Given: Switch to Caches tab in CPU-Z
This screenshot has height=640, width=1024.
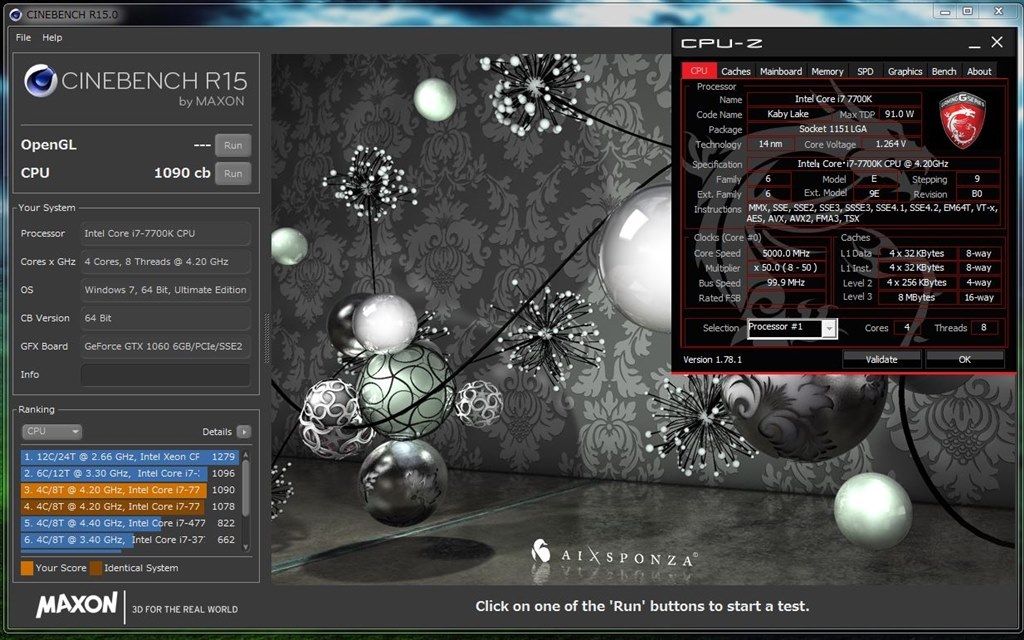Looking at the screenshot, I should tap(736, 71).
